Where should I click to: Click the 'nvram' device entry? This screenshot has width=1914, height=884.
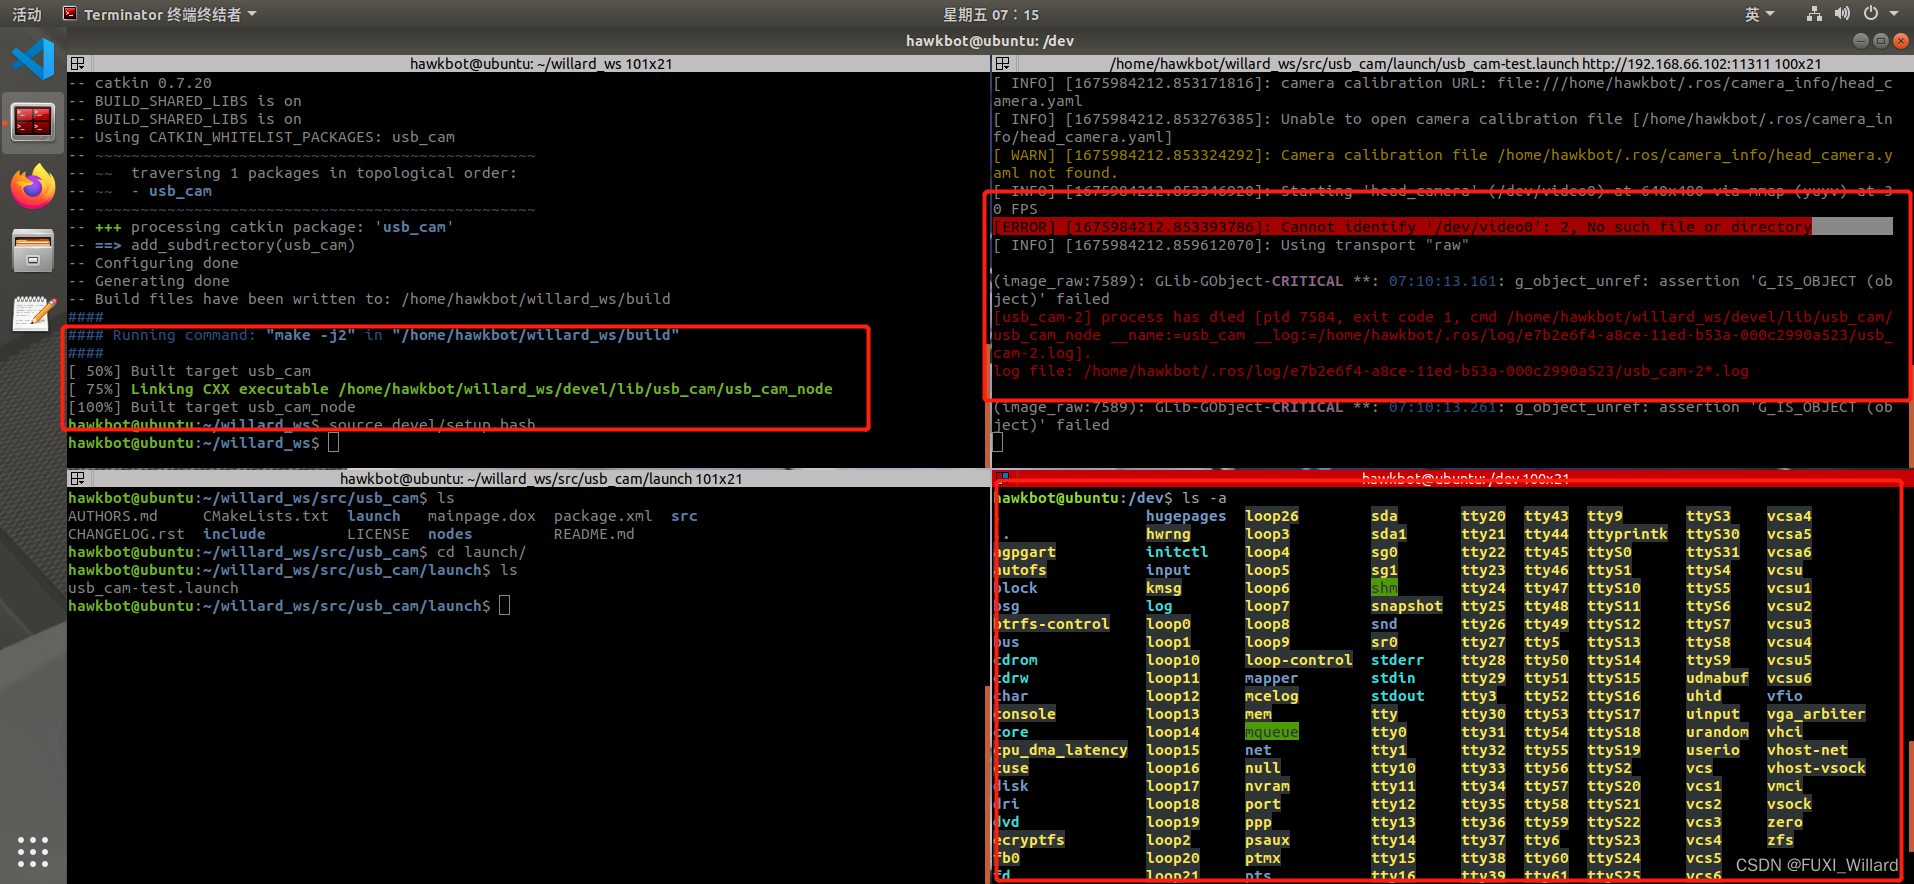tap(1267, 786)
